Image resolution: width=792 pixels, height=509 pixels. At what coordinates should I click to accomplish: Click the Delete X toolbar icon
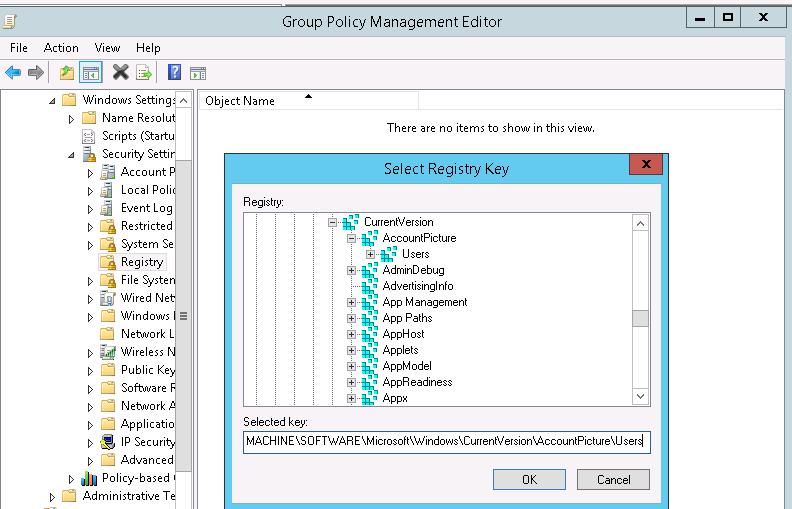click(120, 72)
